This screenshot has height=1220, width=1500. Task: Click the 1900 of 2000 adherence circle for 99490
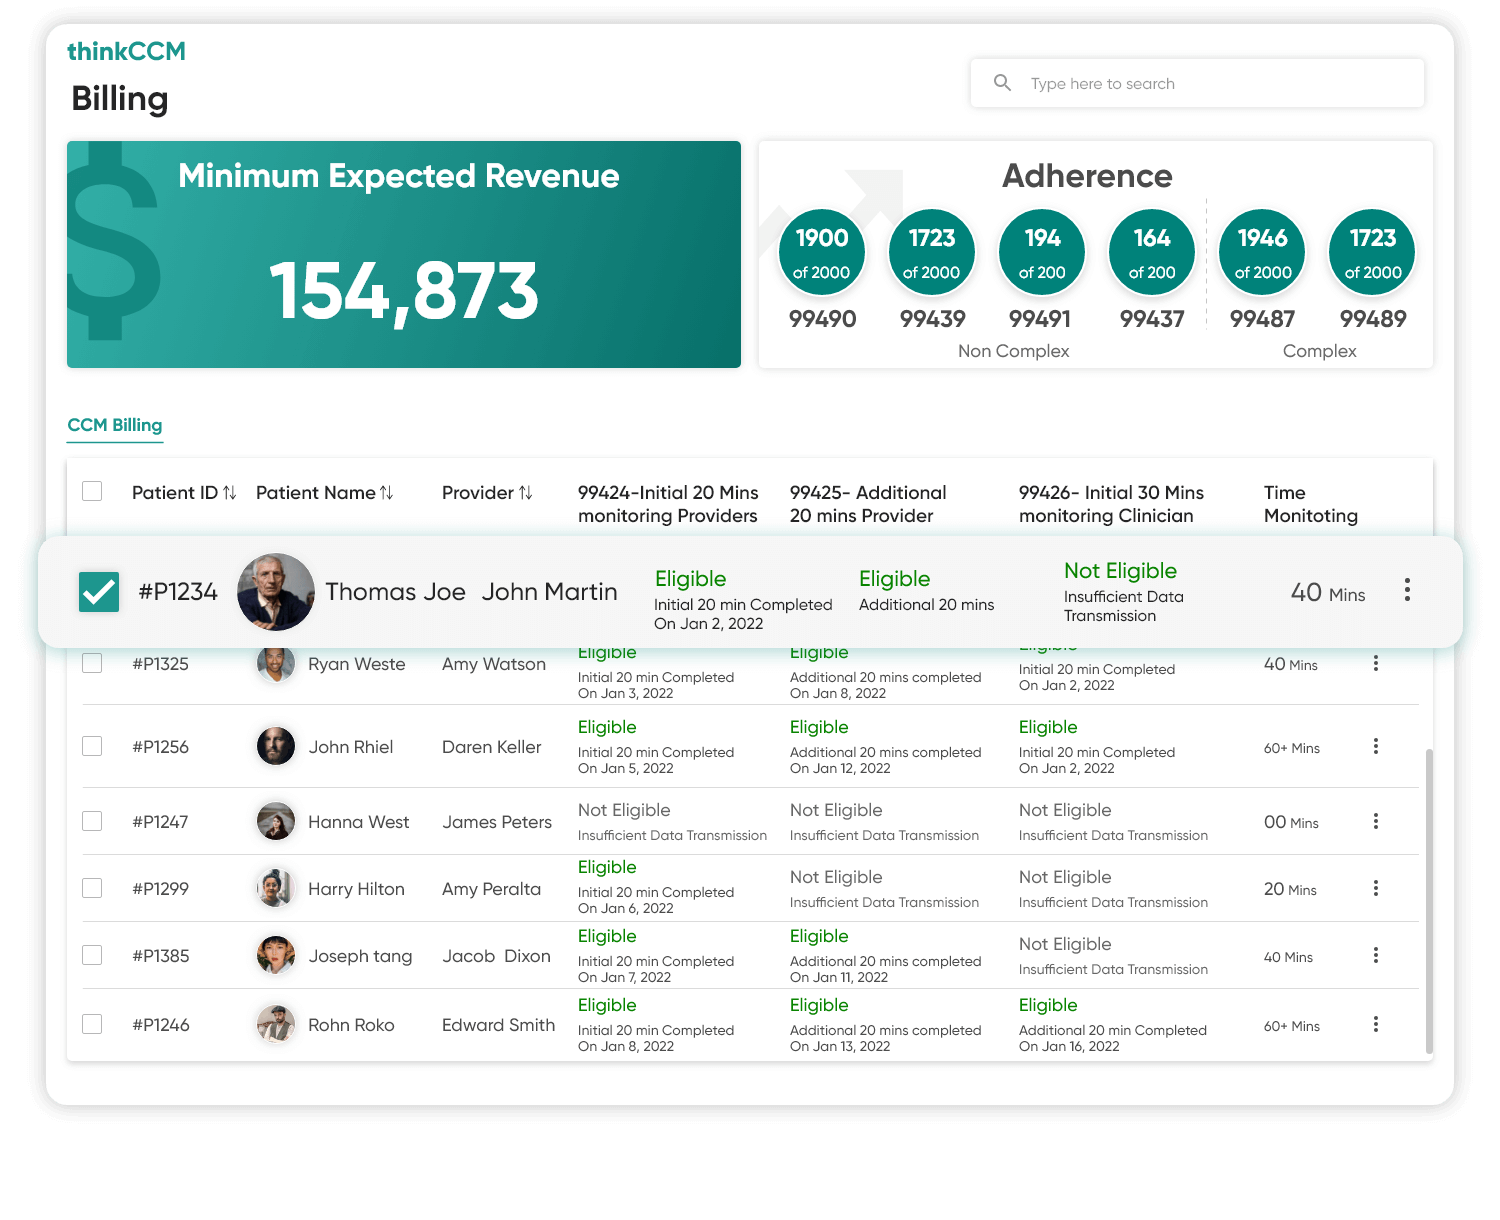click(x=821, y=252)
